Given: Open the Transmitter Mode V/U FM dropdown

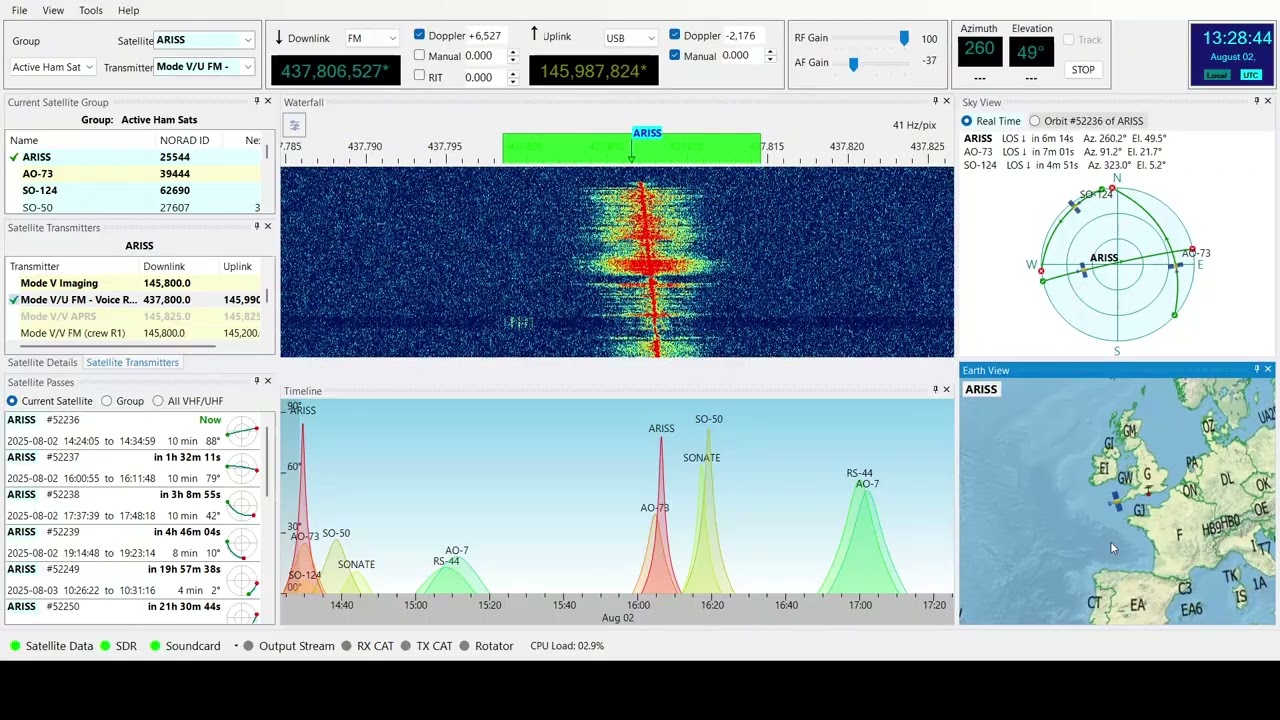Looking at the screenshot, I should 205,67.
